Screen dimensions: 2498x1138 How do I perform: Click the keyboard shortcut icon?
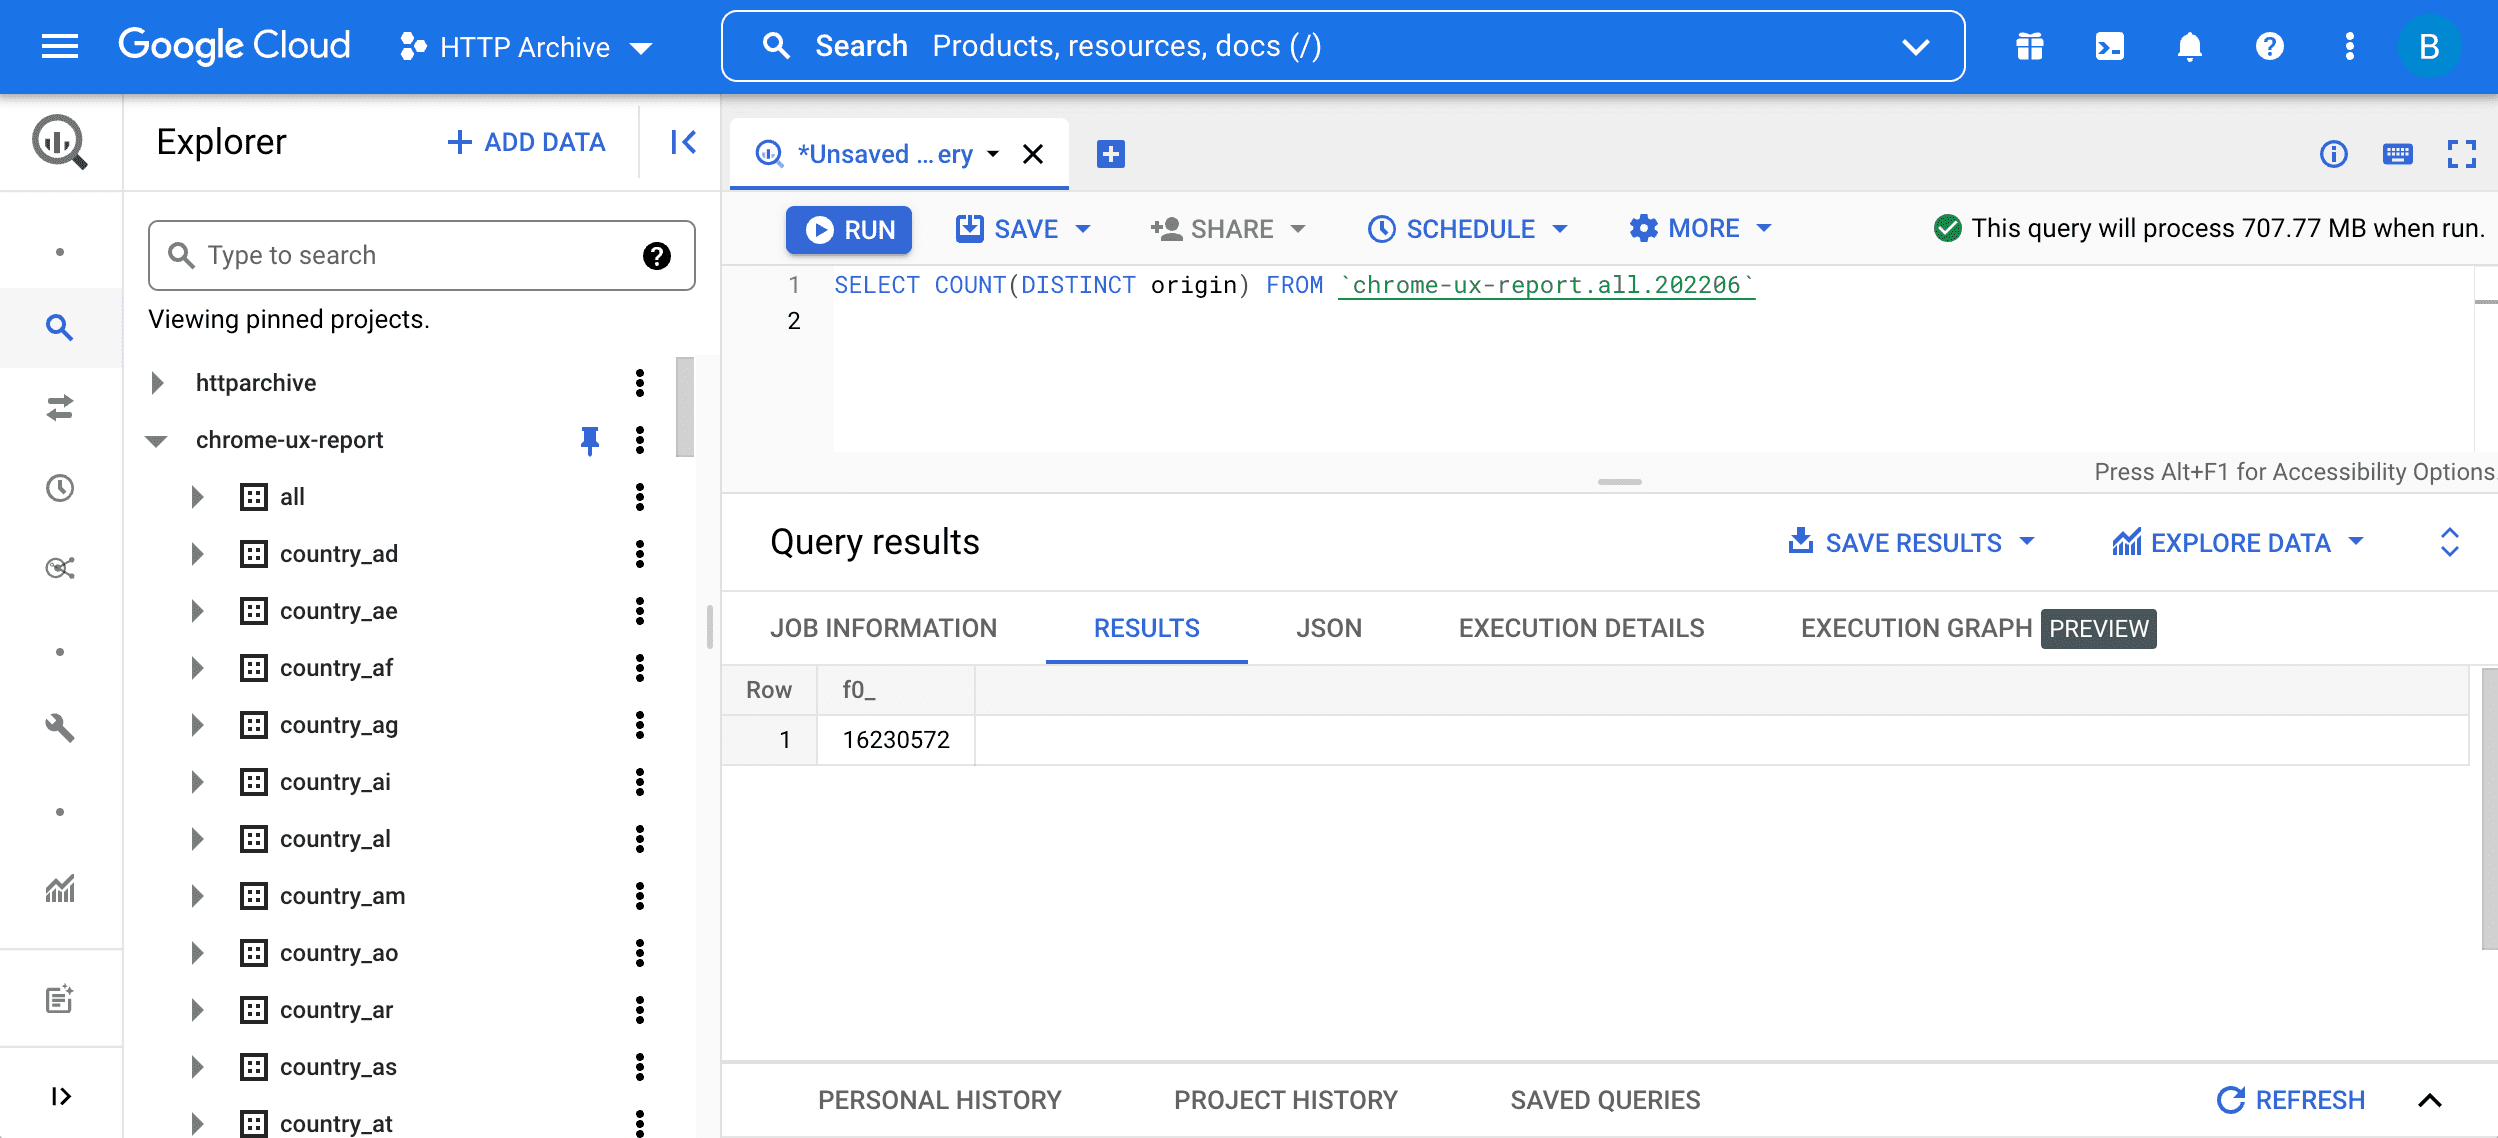pyautogui.click(x=2398, y=155)
